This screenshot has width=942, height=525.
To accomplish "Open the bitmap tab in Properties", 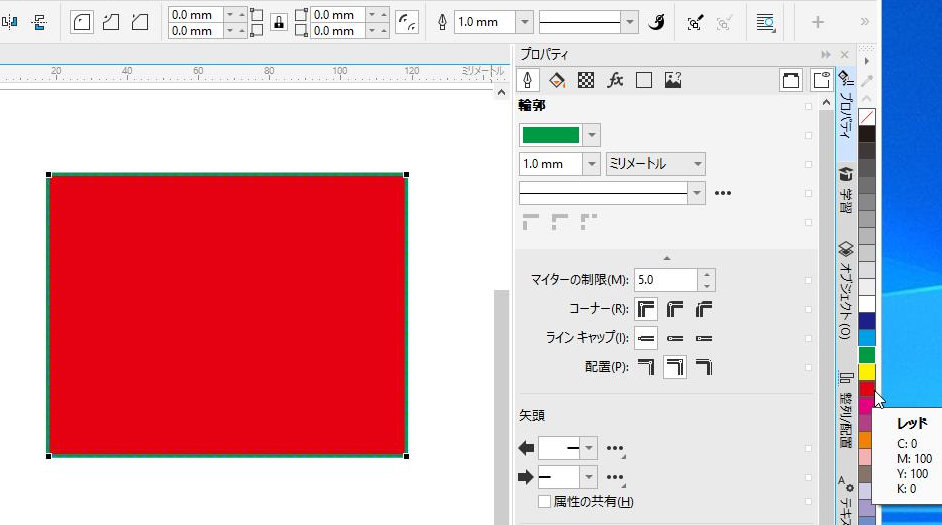I will click(x=673, y=80).
